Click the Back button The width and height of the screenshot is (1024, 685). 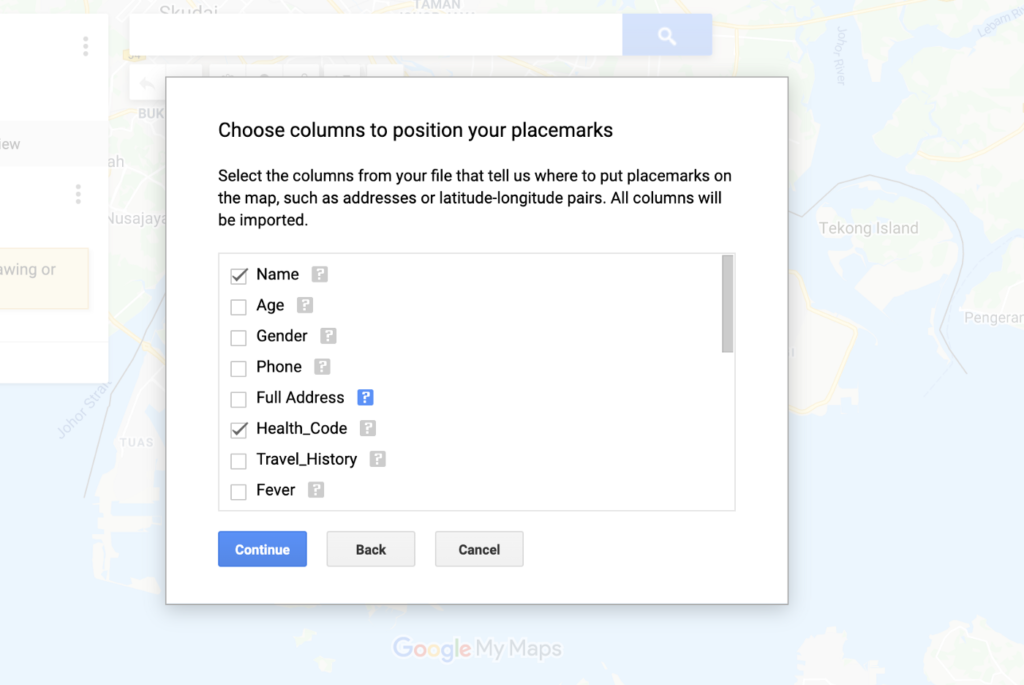371,549
